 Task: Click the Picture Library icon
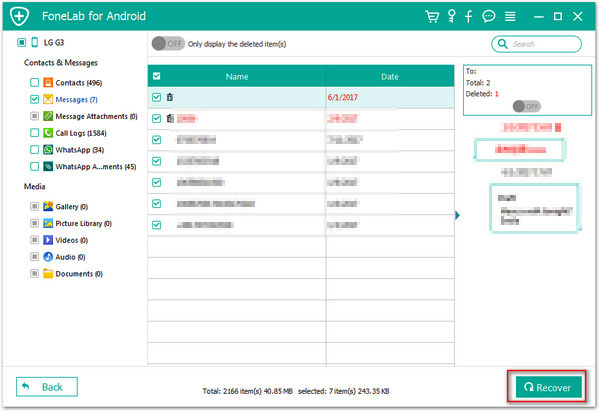pos(48,223)
